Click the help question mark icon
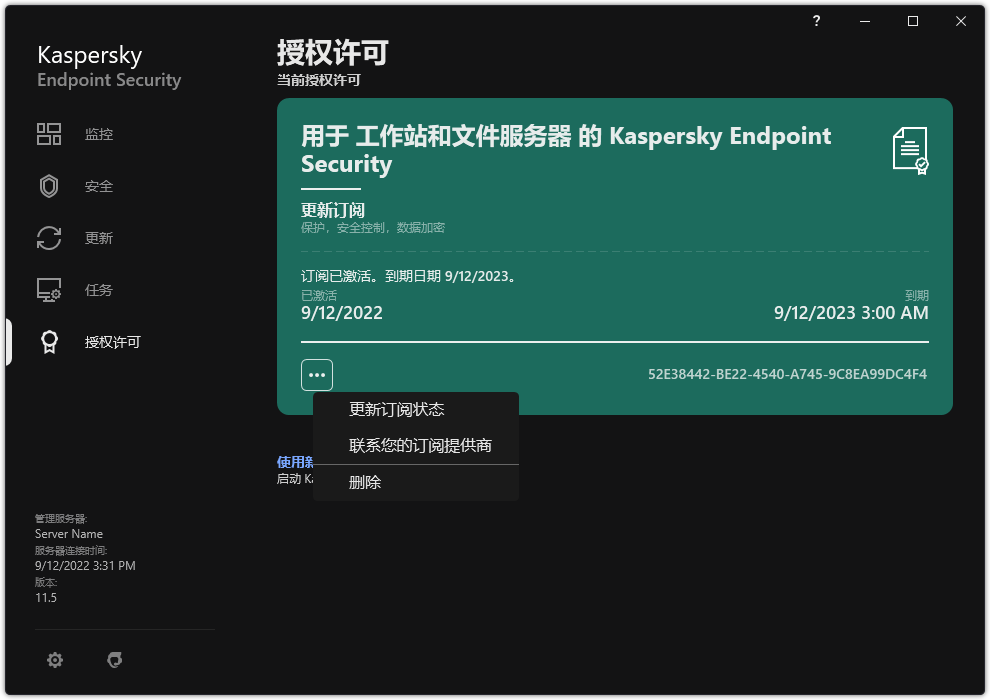 pyautogui.click(x=816, y=20)
